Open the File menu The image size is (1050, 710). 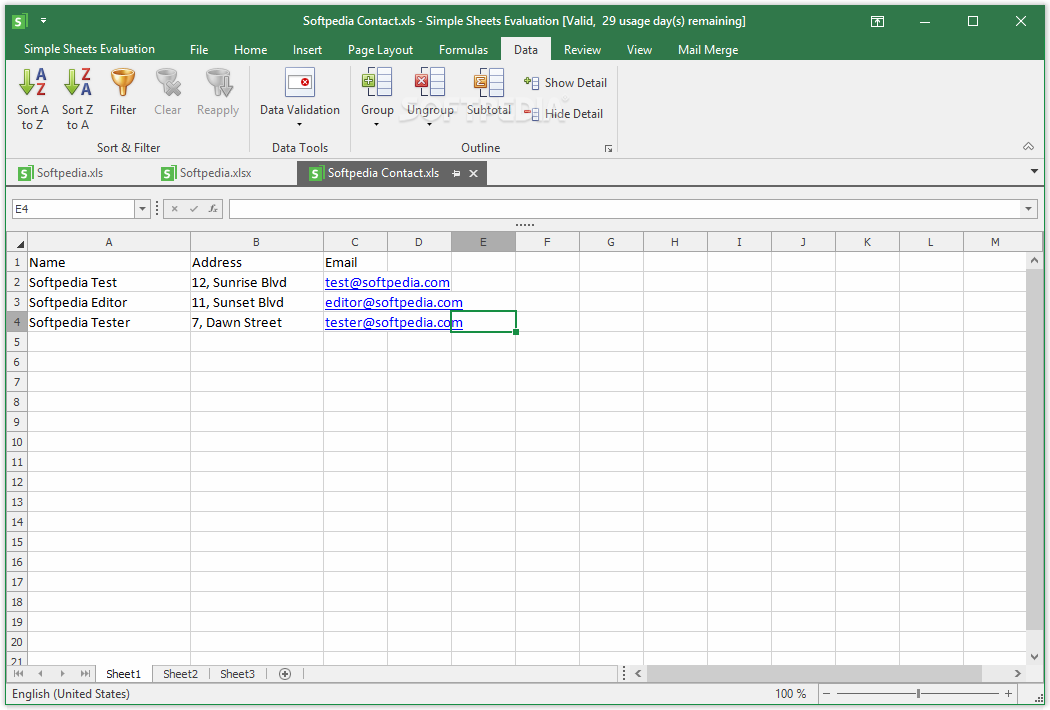coord(199,50)
